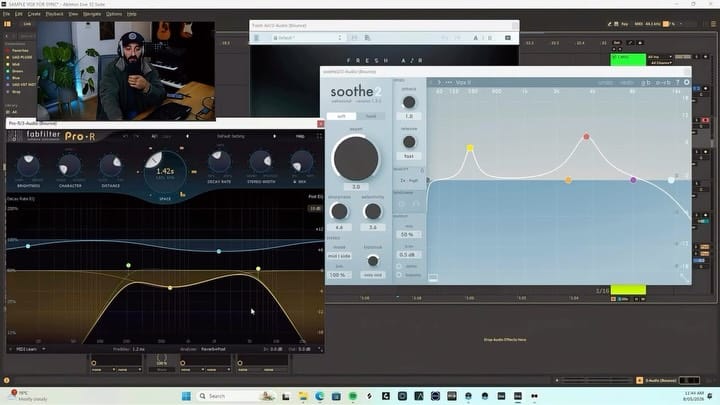Image resolution: width=720 pixels, height=405 pixels.
Task: Open Pro-R Default Setting preset selector
Action: point(231,136)
